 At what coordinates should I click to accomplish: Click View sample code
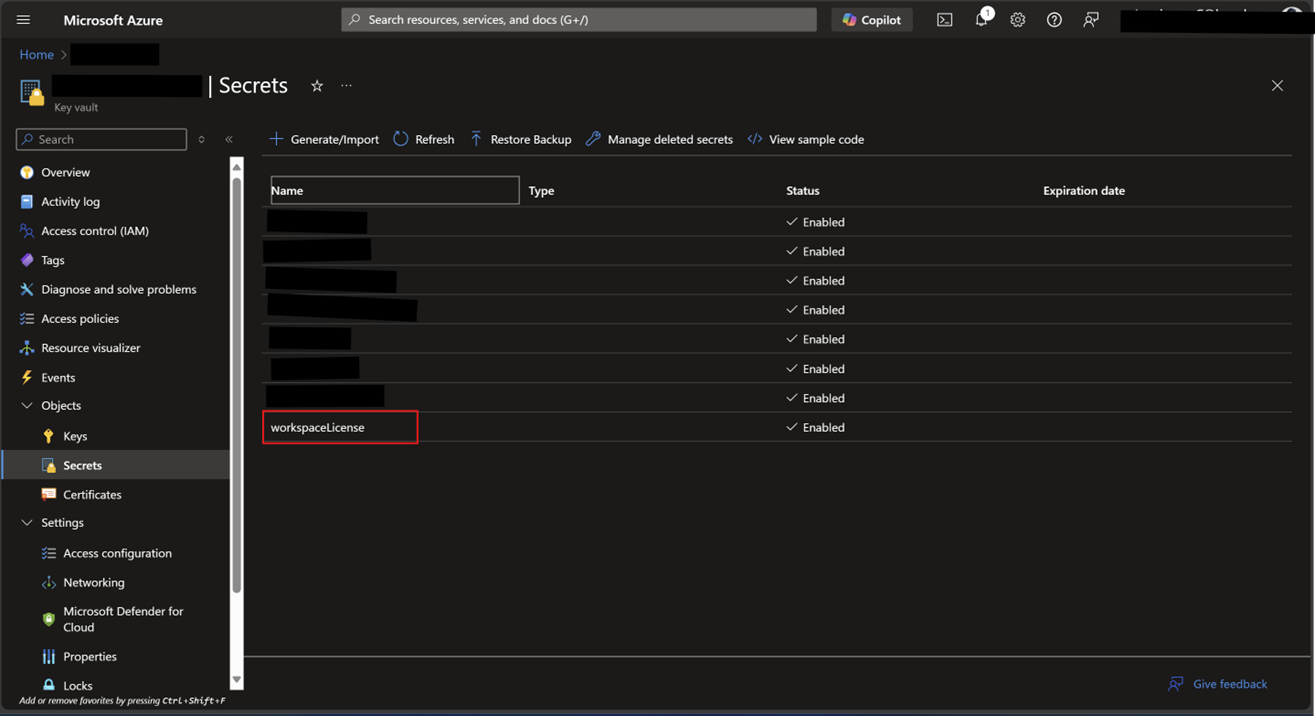tap(806, 139)
